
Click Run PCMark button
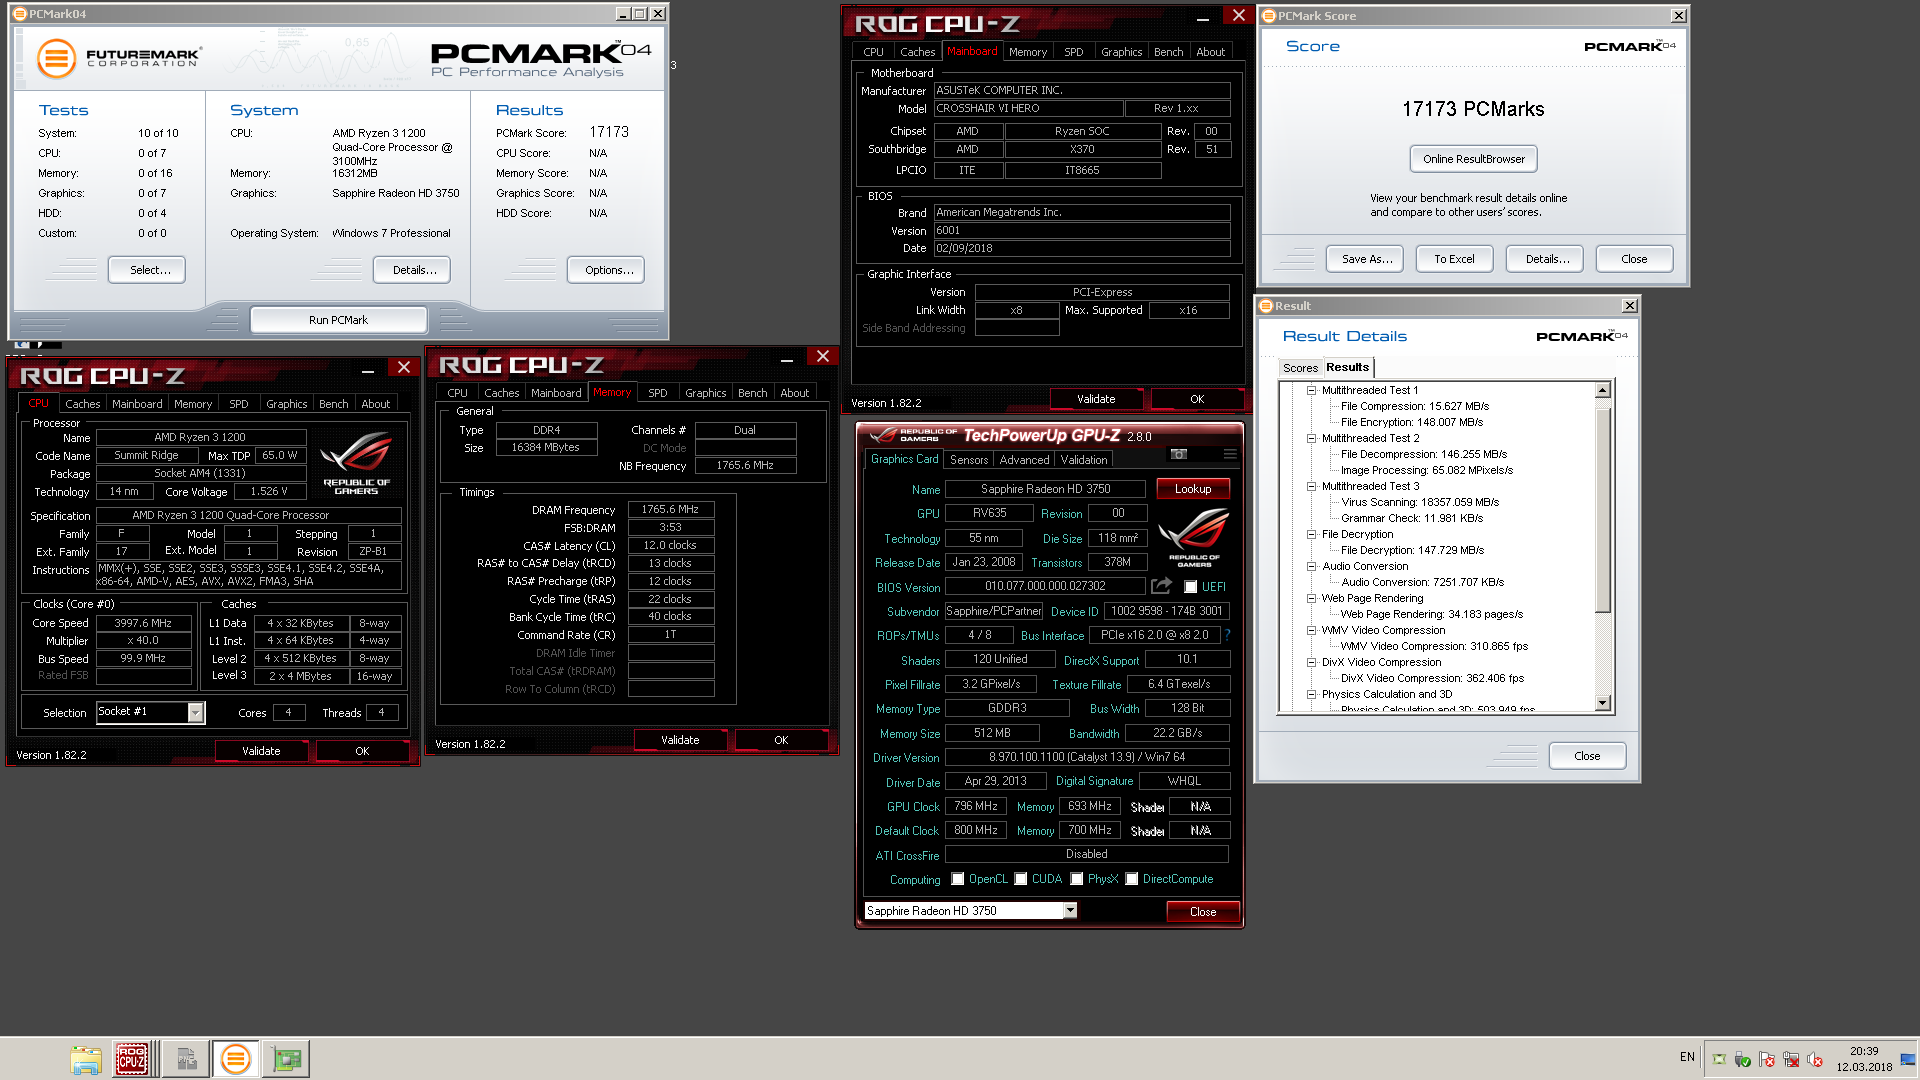338,320
